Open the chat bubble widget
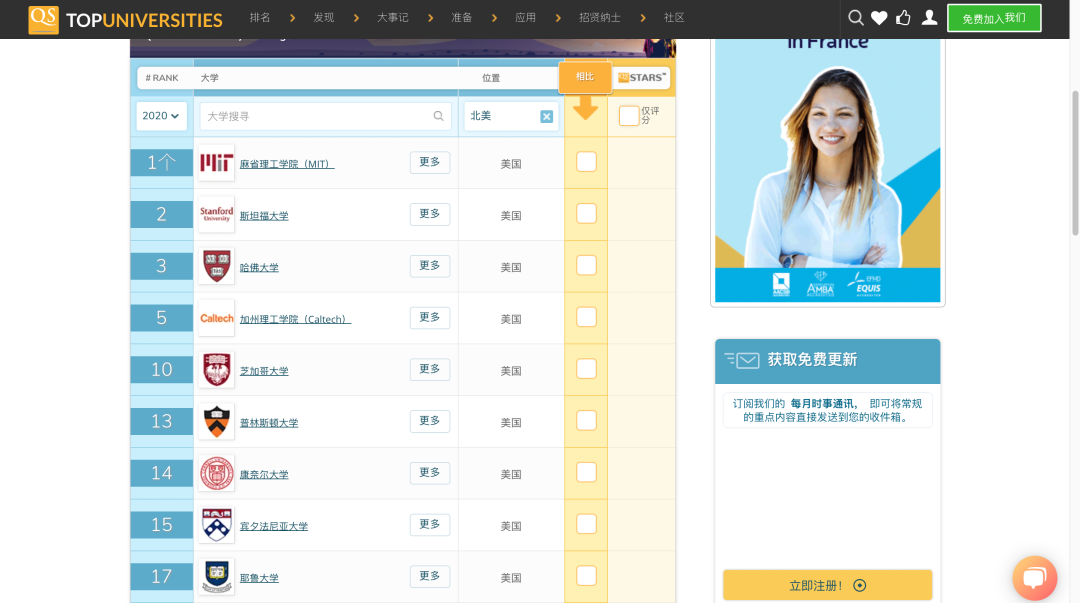Image resolution: width=1080 pixels, height=603 pixels. tap(1035, 578)
